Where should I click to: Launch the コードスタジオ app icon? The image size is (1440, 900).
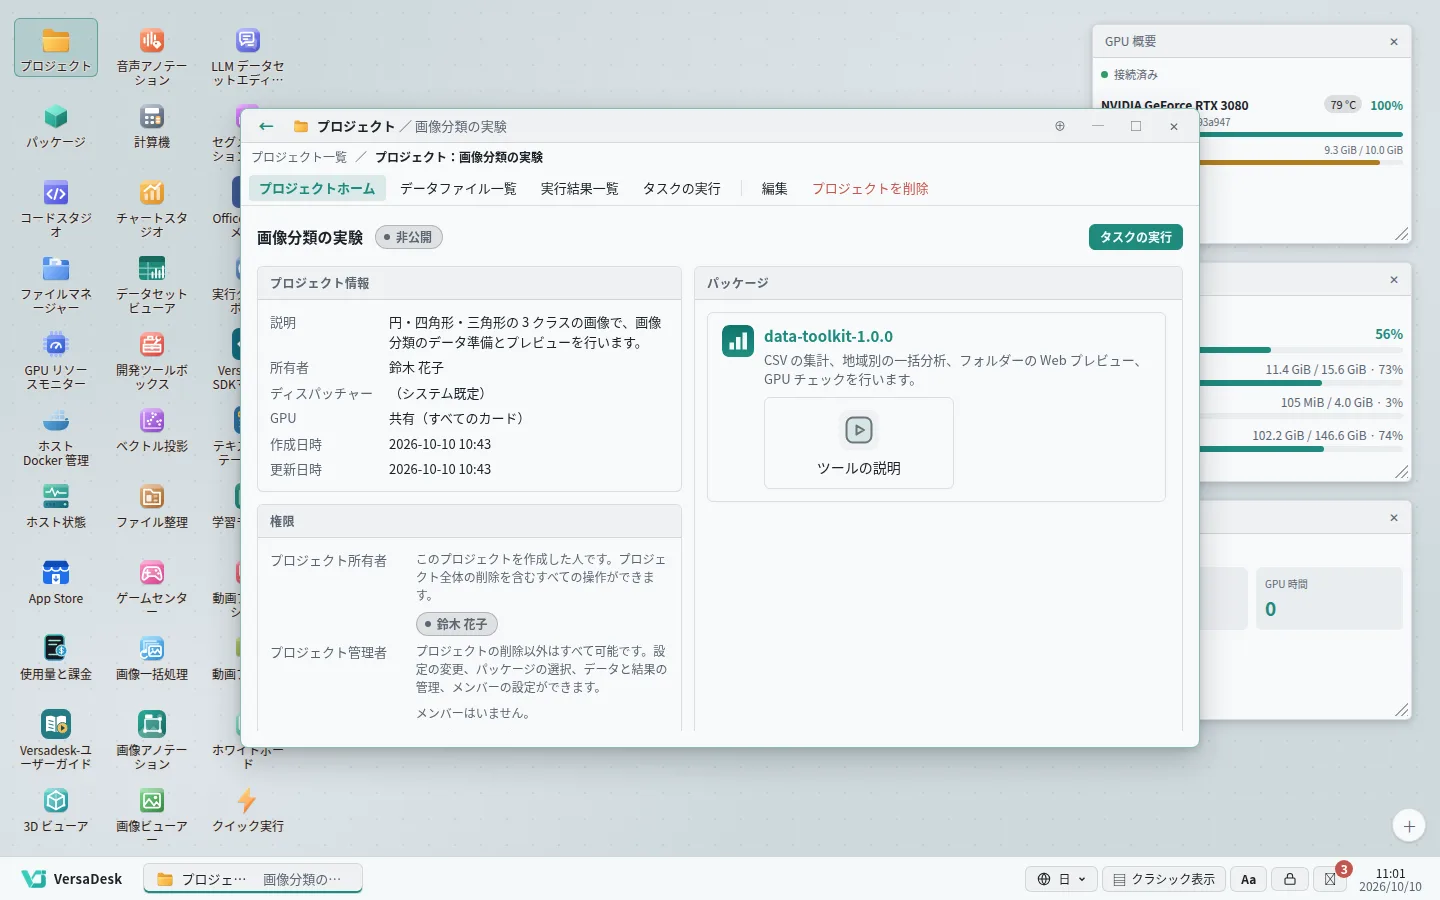click(x=56, y=209)
